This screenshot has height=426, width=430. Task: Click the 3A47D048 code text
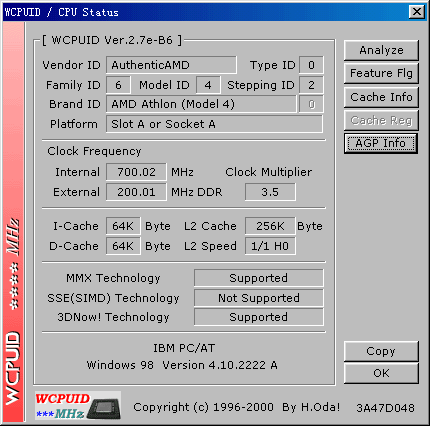pos(385,408)
